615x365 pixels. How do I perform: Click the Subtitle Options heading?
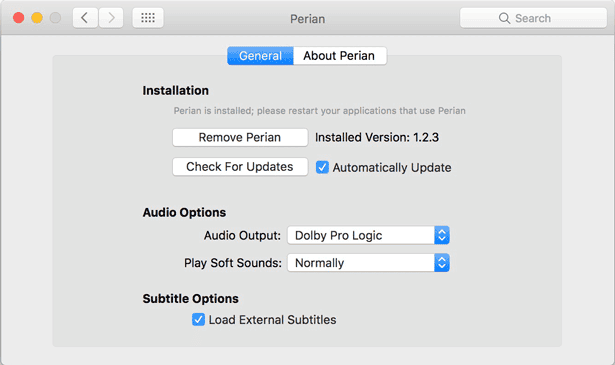tap(191, 299)
